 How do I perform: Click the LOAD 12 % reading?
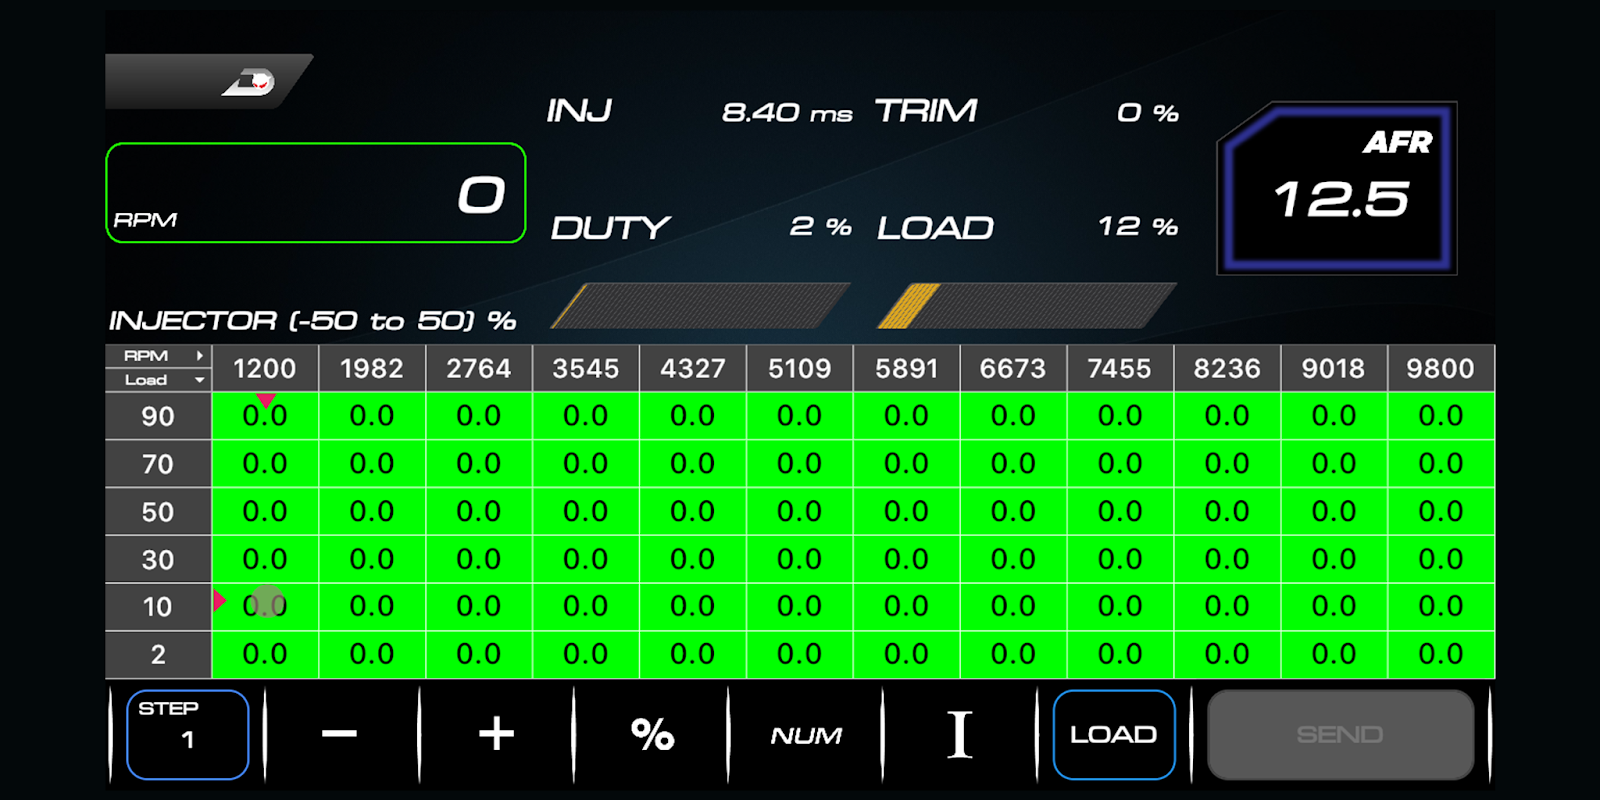(1027, 227)
